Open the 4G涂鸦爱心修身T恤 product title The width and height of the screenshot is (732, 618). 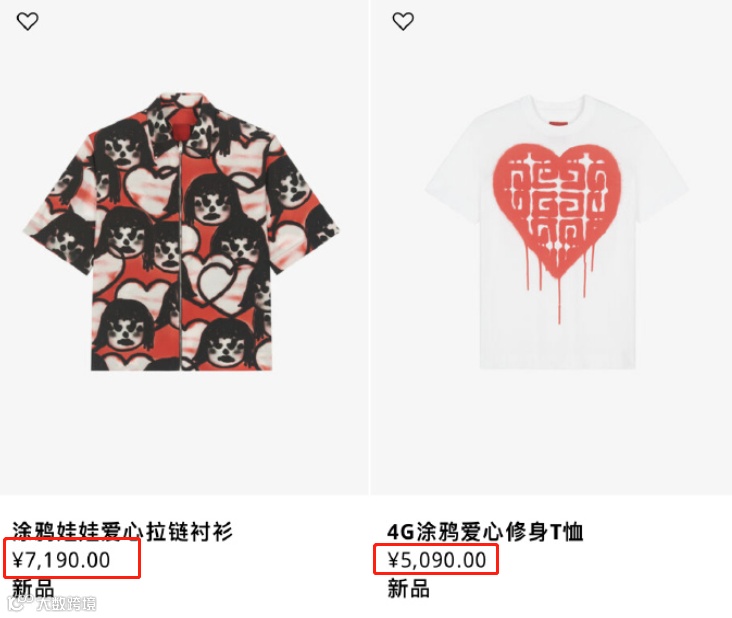[x=485, y=531]
